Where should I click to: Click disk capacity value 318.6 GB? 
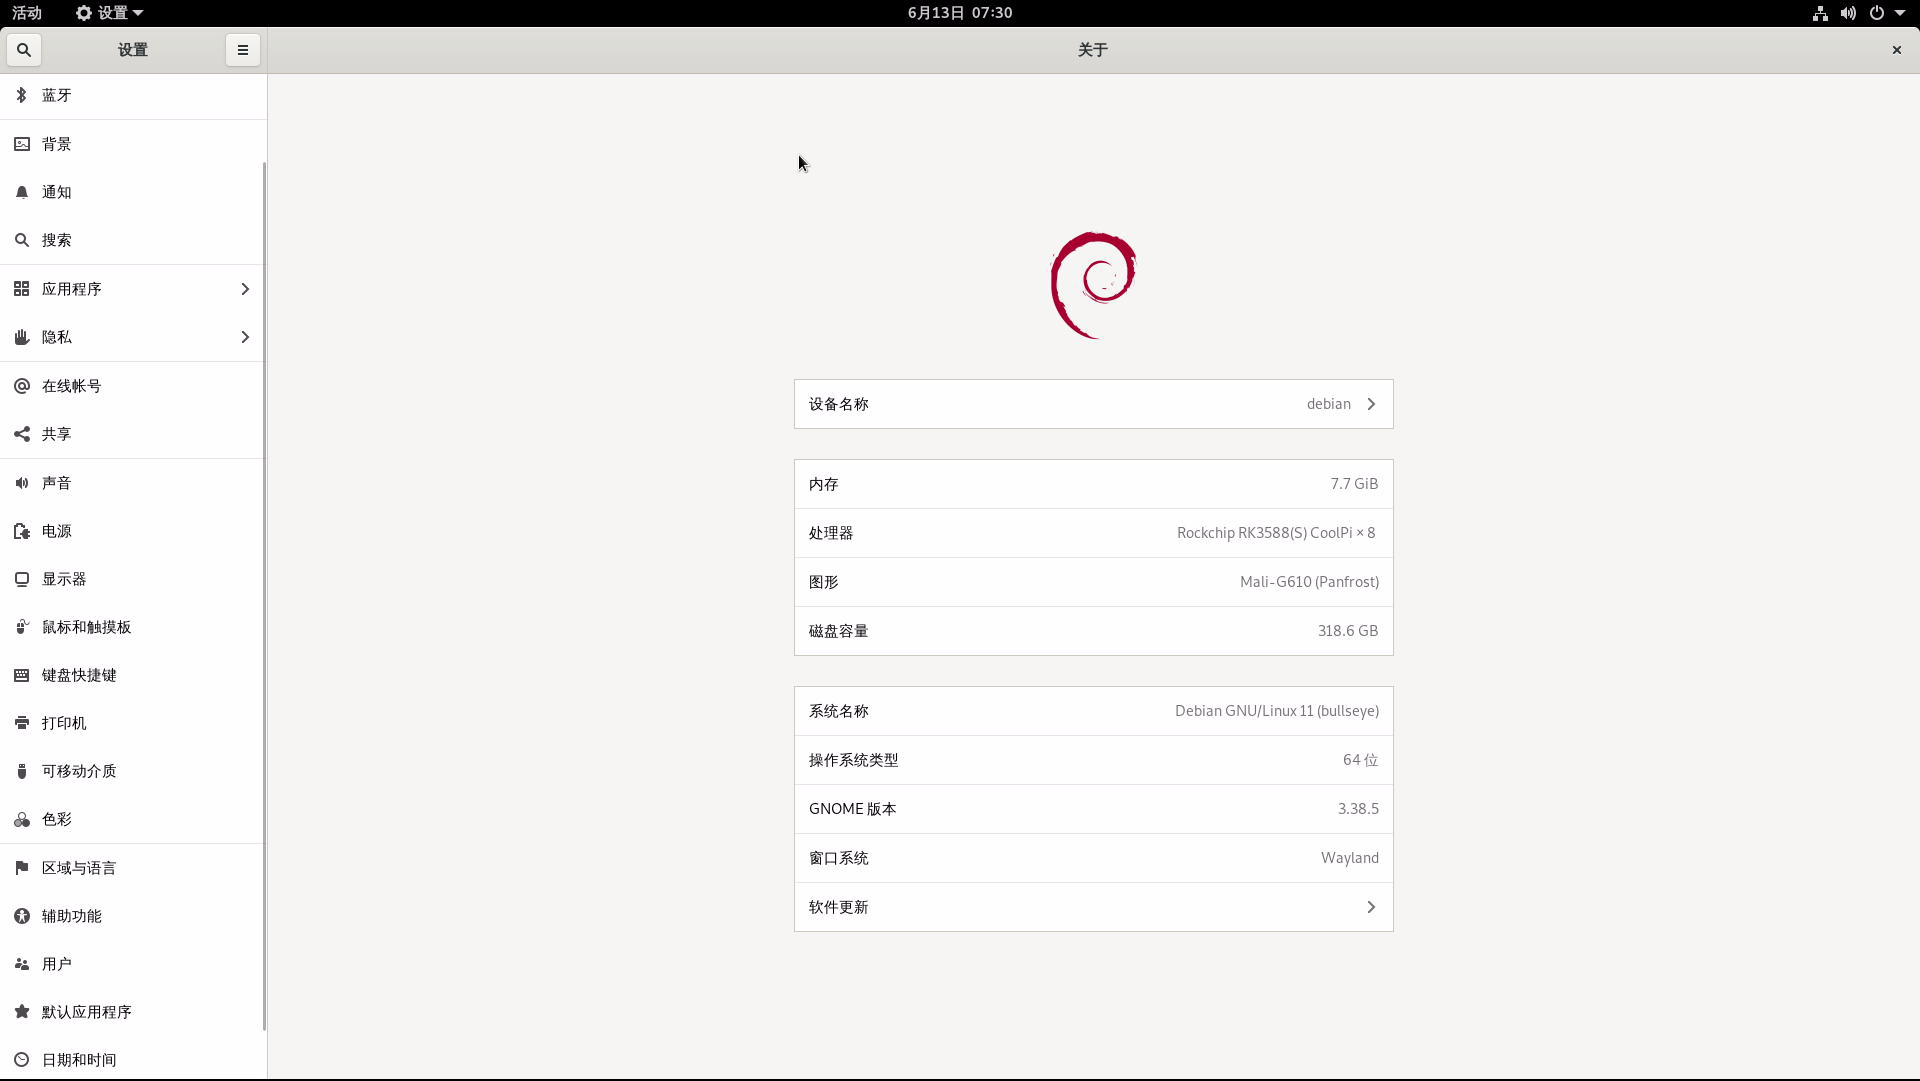(x=1348, y=631)
